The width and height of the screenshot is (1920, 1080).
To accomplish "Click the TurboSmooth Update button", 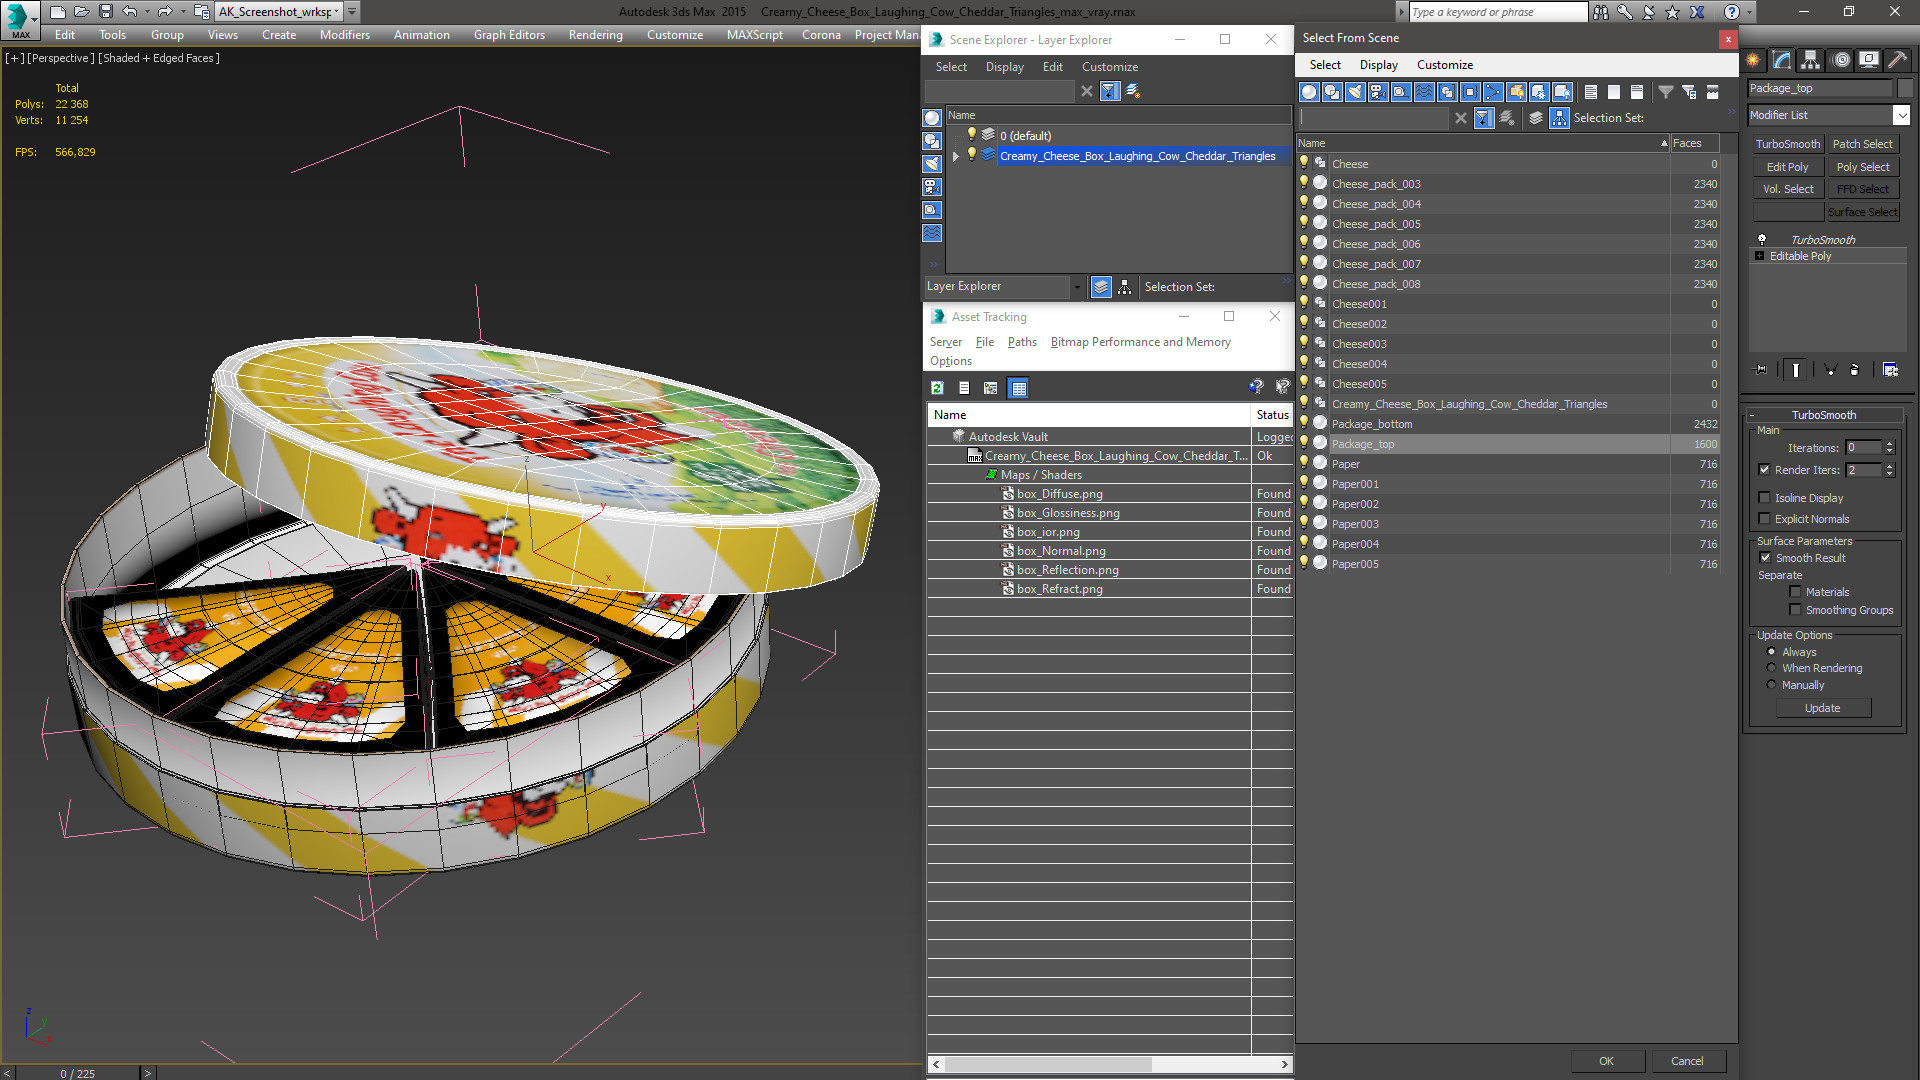I will [1823, 708].
